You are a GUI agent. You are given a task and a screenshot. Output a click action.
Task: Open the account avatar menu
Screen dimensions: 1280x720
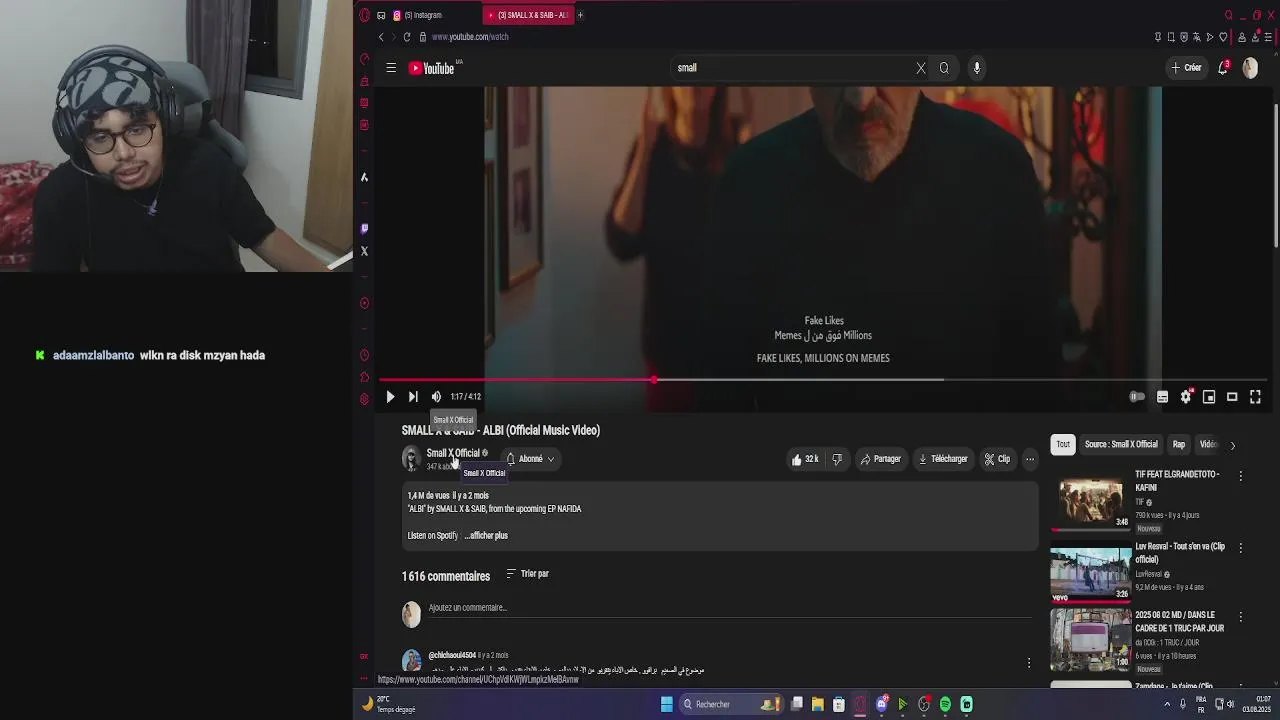(1250, 68)
